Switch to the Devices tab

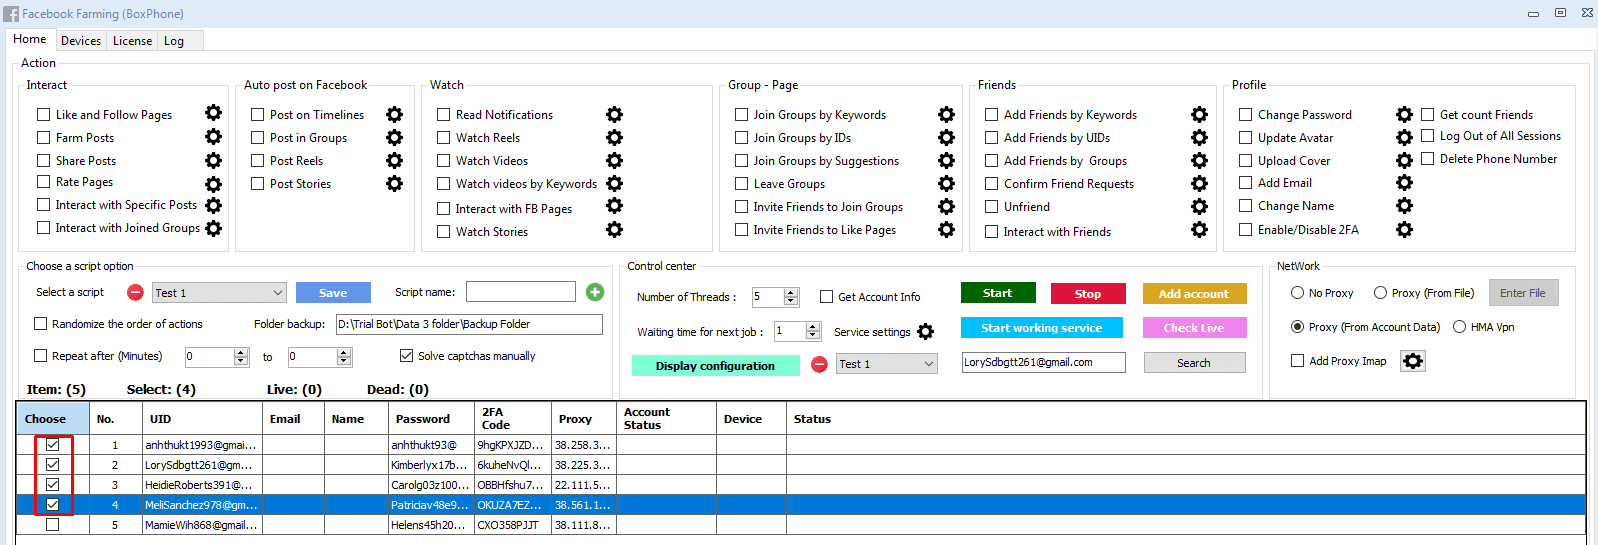pos(80,41)
